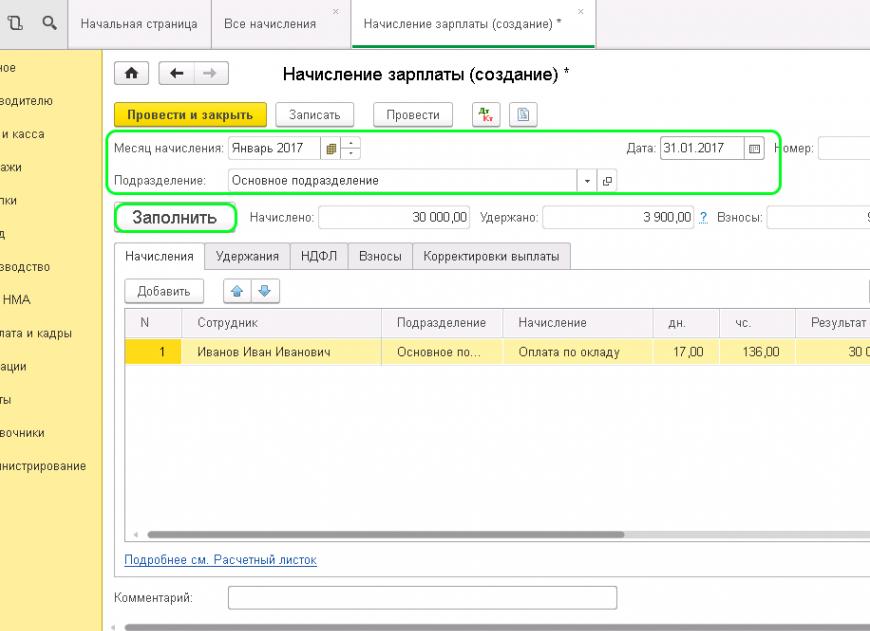Click the Подразделение column header
Image resolution: width=870 pixels, height=631 pixels.
(442, 323)
